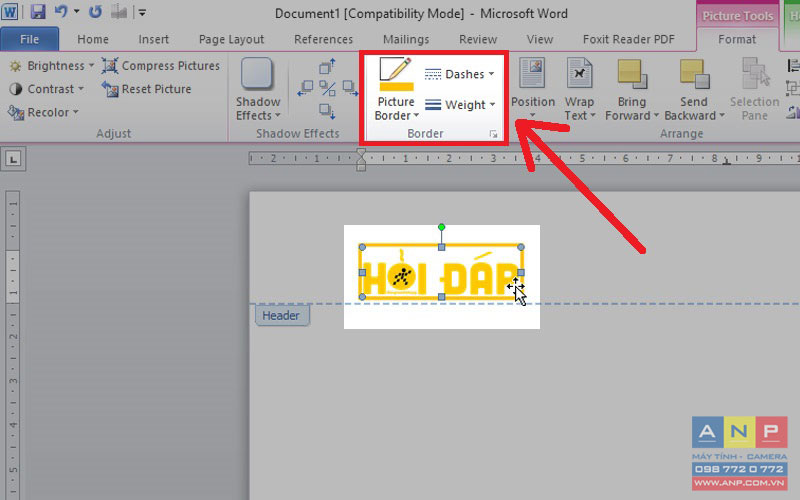The image size is (800, 500).
Task: Click the Header label tag
Action: 282,316
